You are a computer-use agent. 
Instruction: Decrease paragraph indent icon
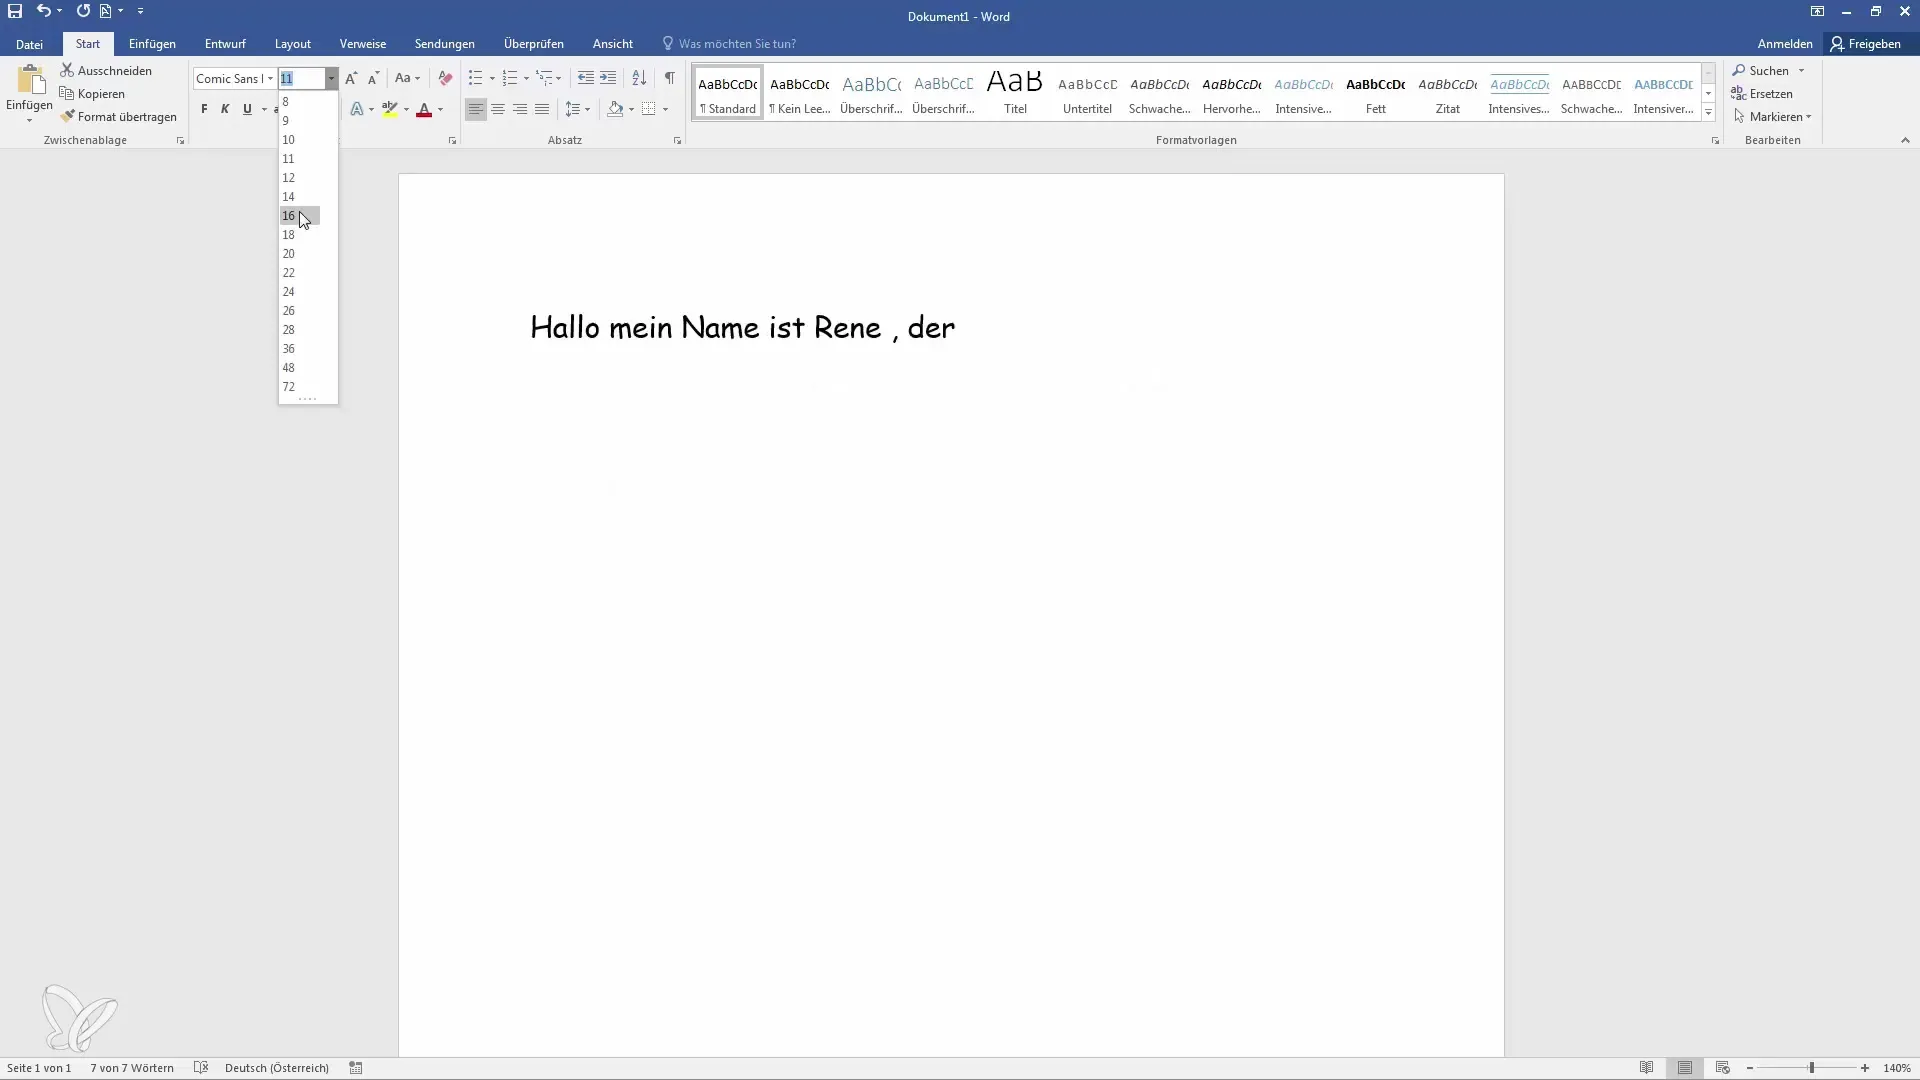point(586,78)
